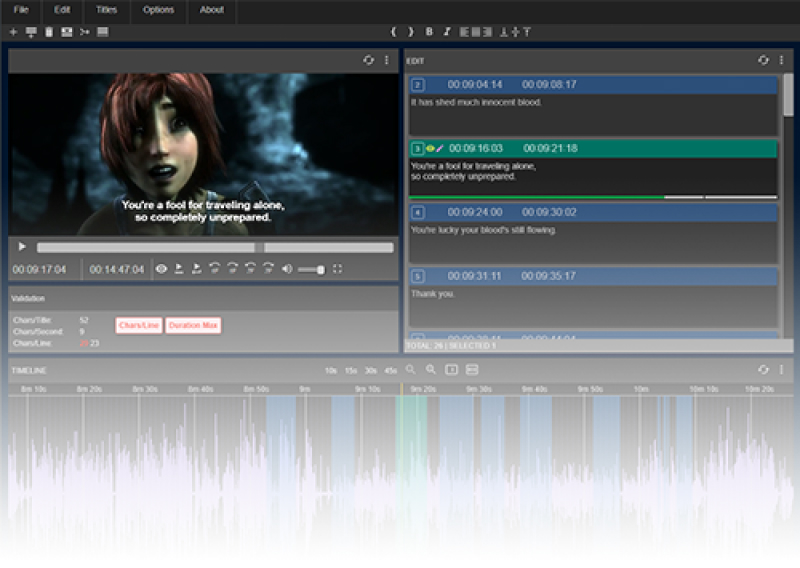Refresh the video panel
Image resolution: width=800 pixels, height=568 pixels.
368,60
